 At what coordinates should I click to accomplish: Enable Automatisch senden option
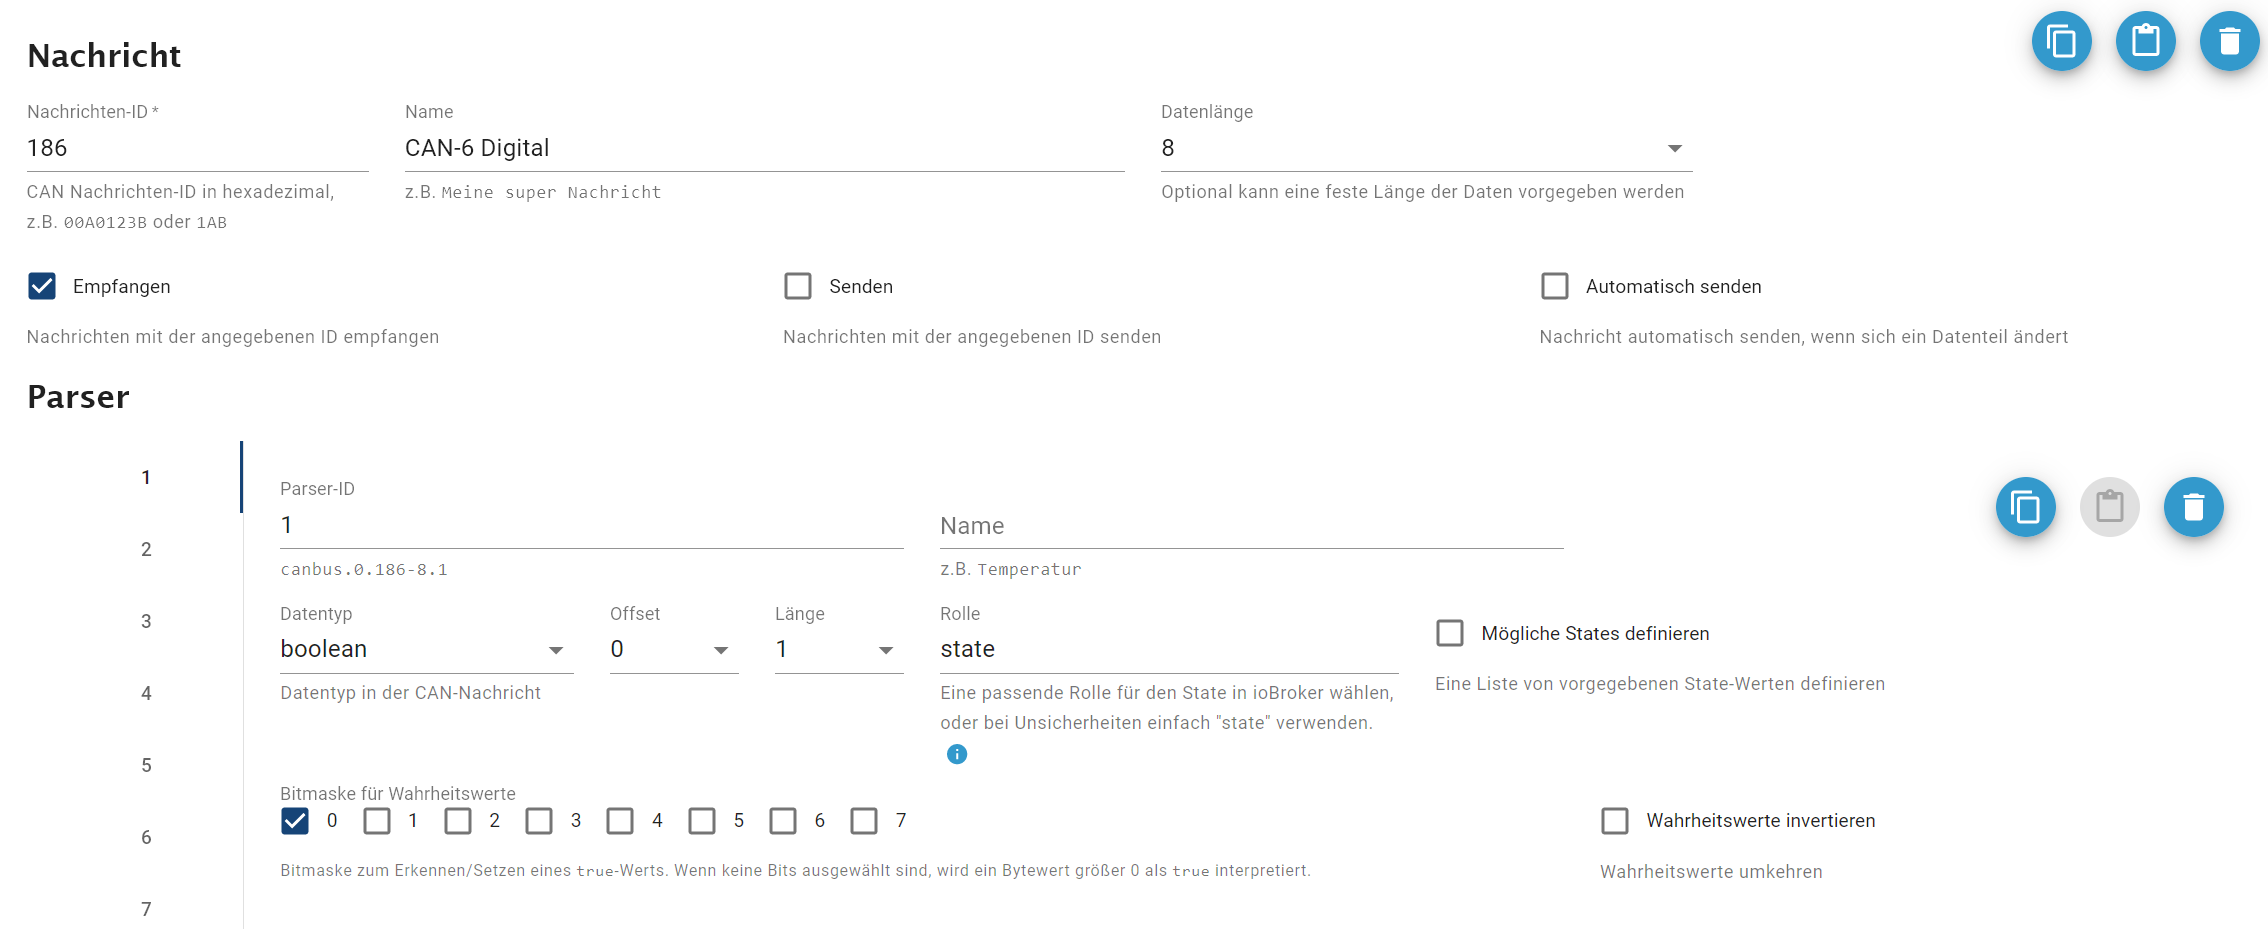coord(1555,287)
